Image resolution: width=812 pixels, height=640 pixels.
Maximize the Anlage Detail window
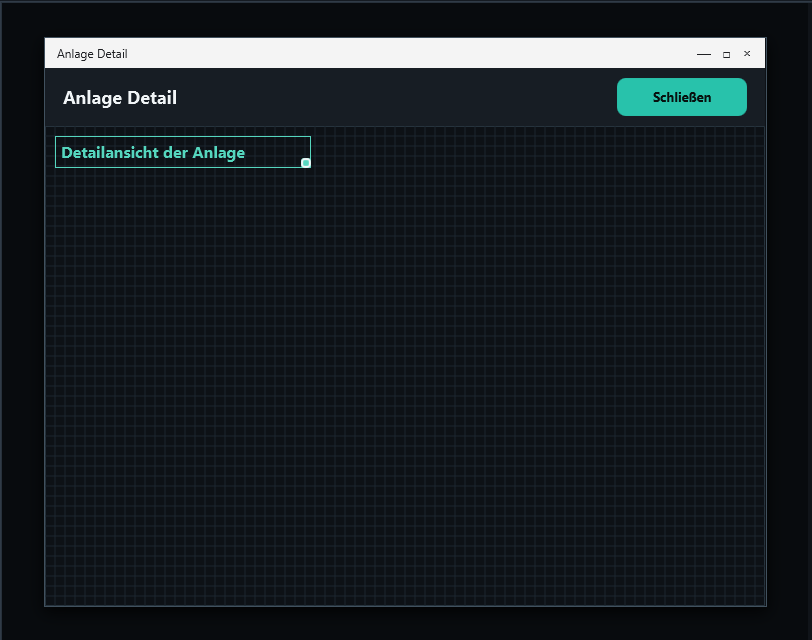[x=726, y=54]
